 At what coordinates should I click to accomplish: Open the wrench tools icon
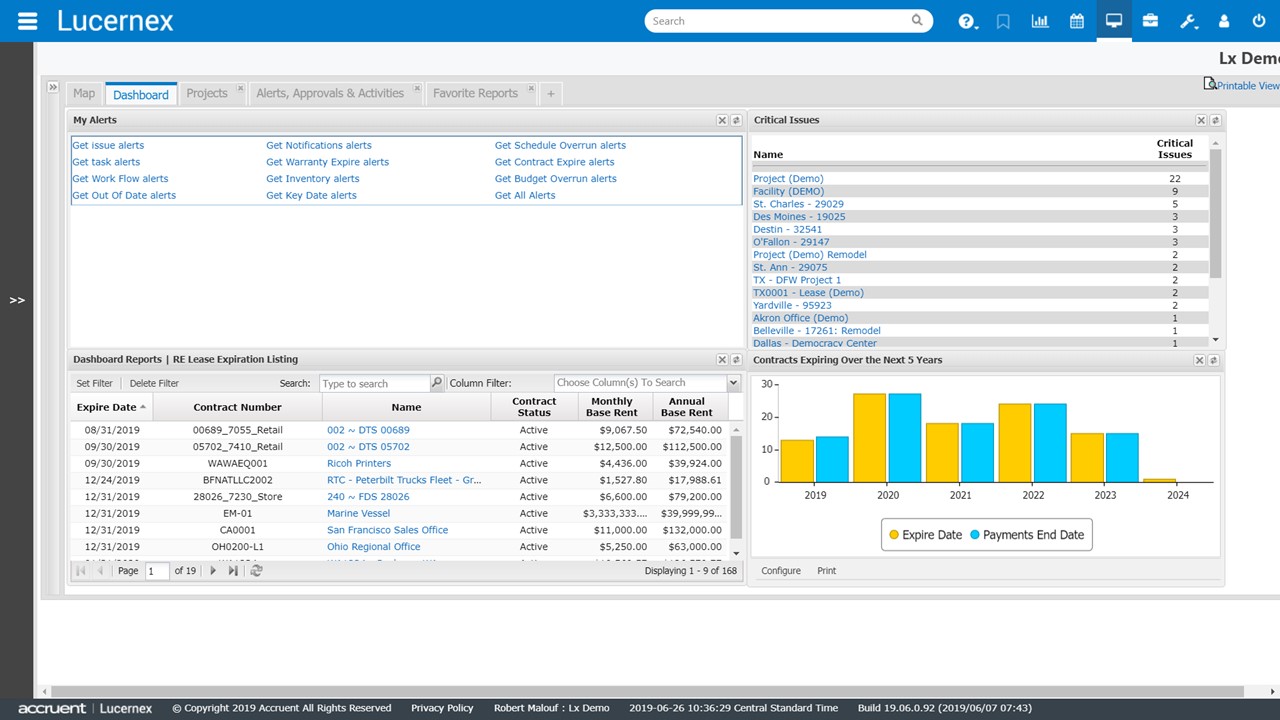pos(1188,21)
